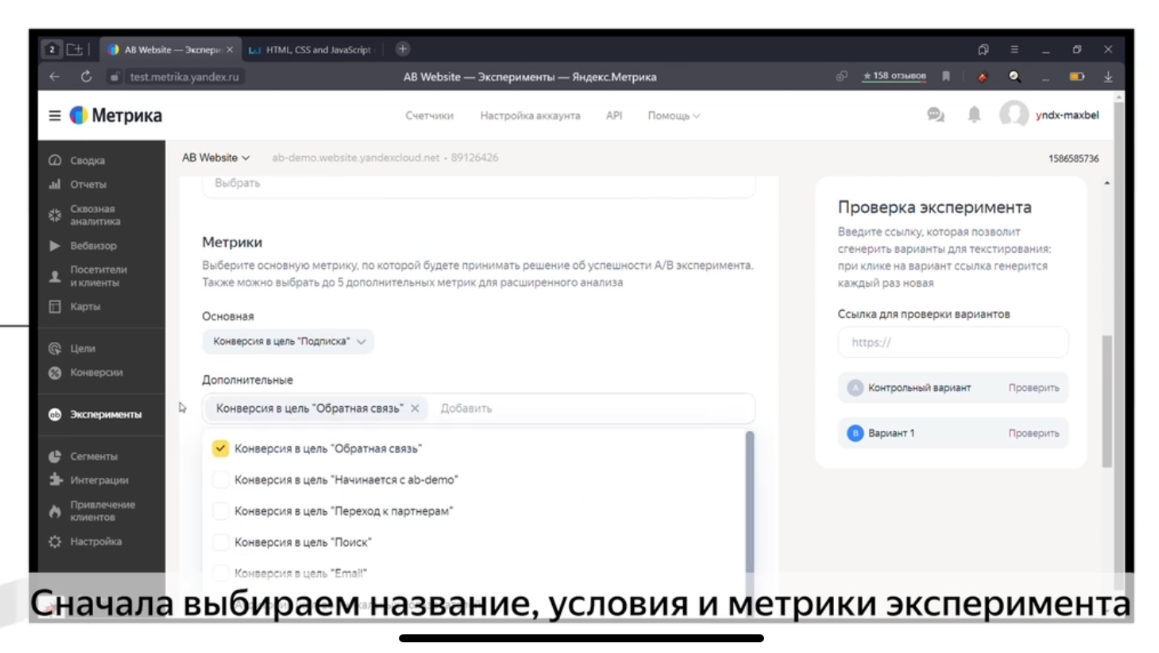Click the notifications bell icon
This screenshot has height=653, width=1159.
(x=973, y=115)
